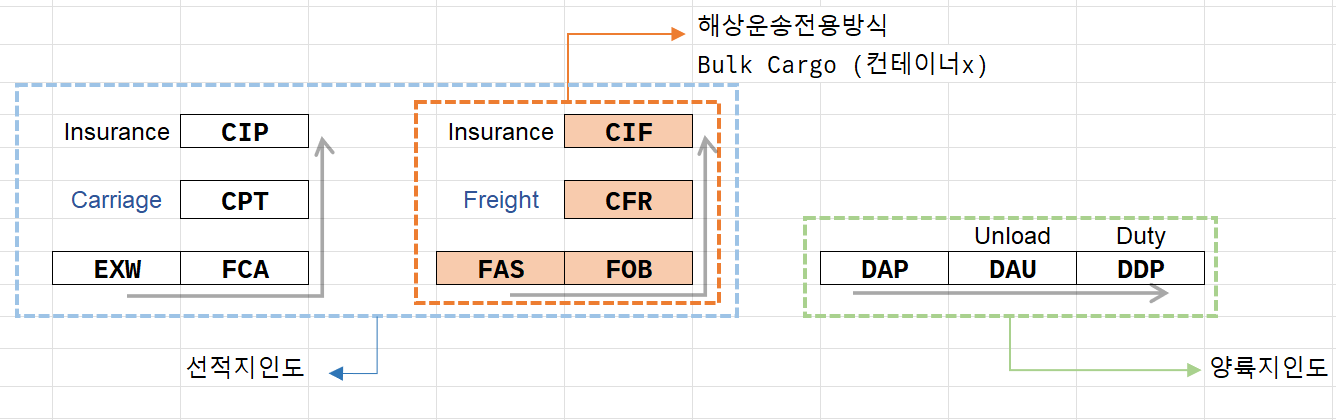Click the 양륙지인도 text label
This screenshot has height=420, width=1336.
click(x=1268, y=367)
